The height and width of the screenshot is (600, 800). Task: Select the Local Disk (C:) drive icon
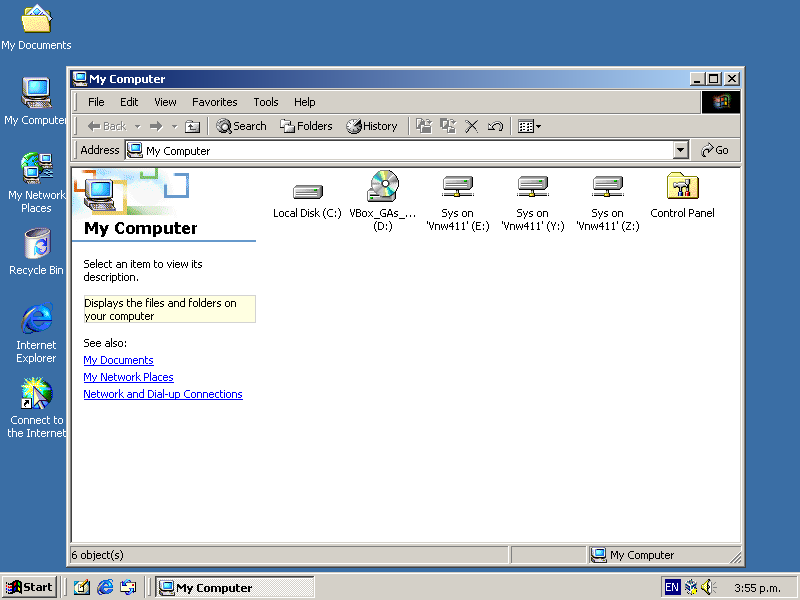click(x=308, y=192)
